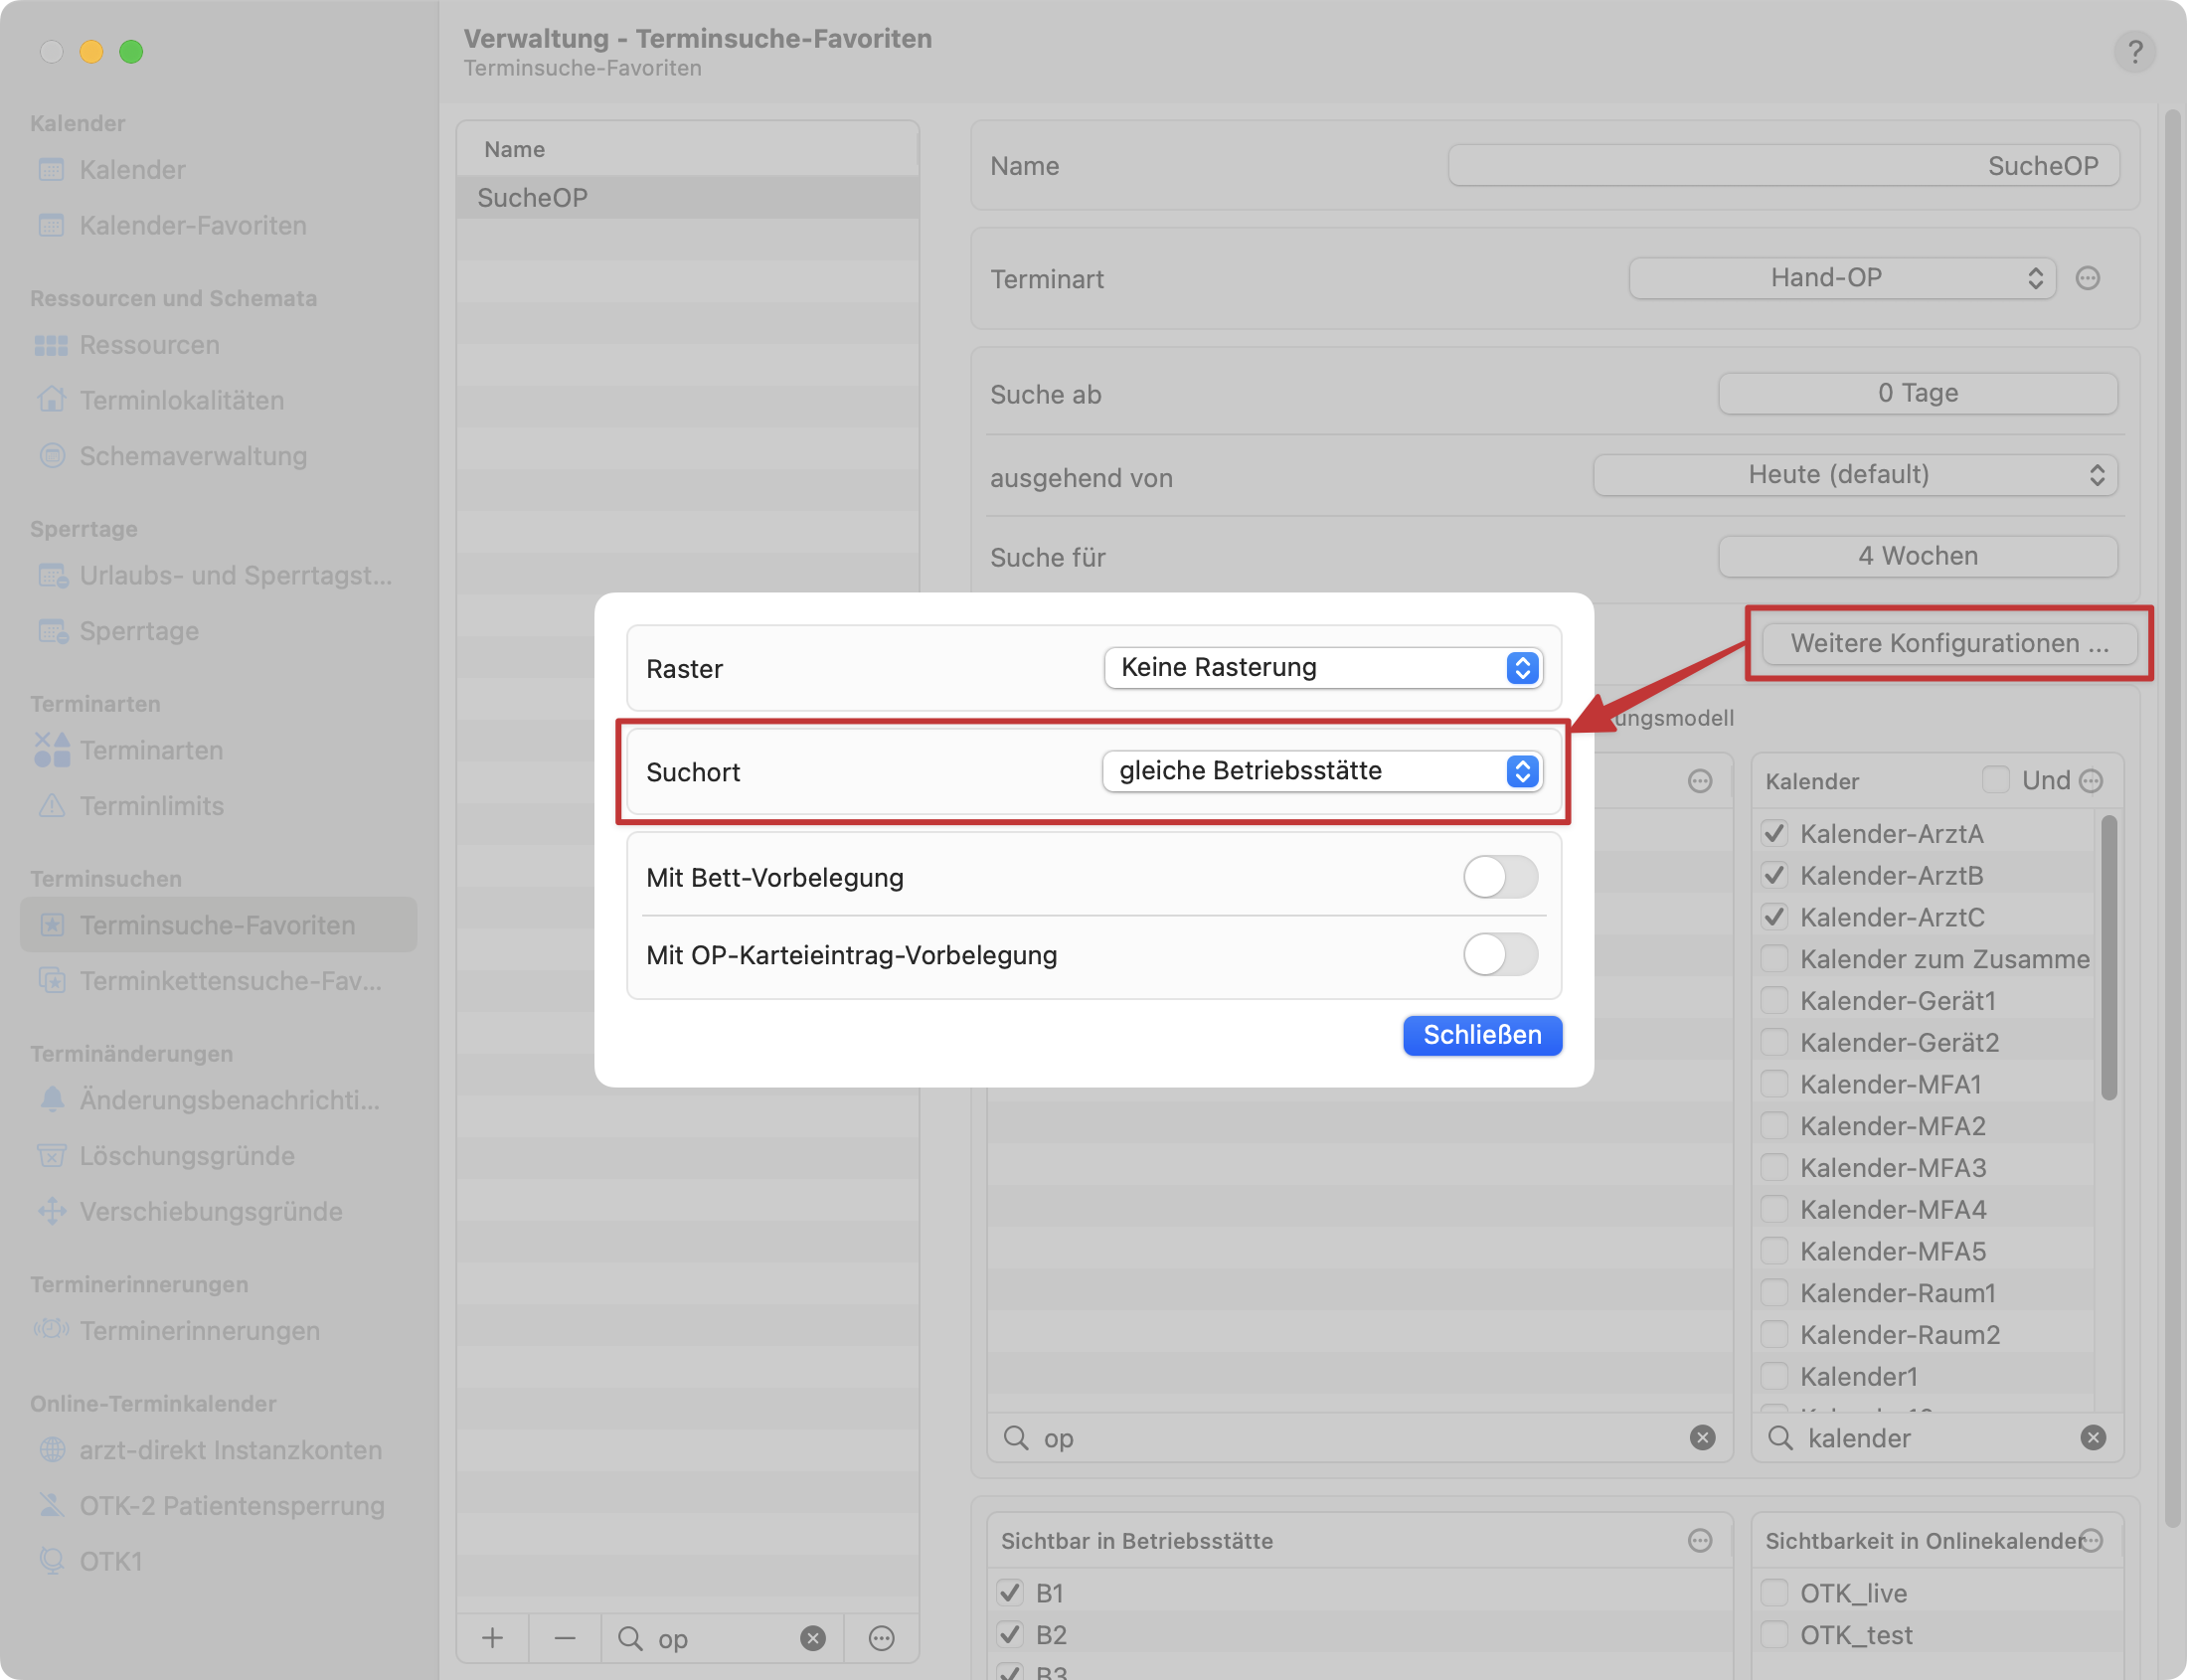Click the Name column header
Viewport: 2187px width, 1680px height.
tap(688, 149)
